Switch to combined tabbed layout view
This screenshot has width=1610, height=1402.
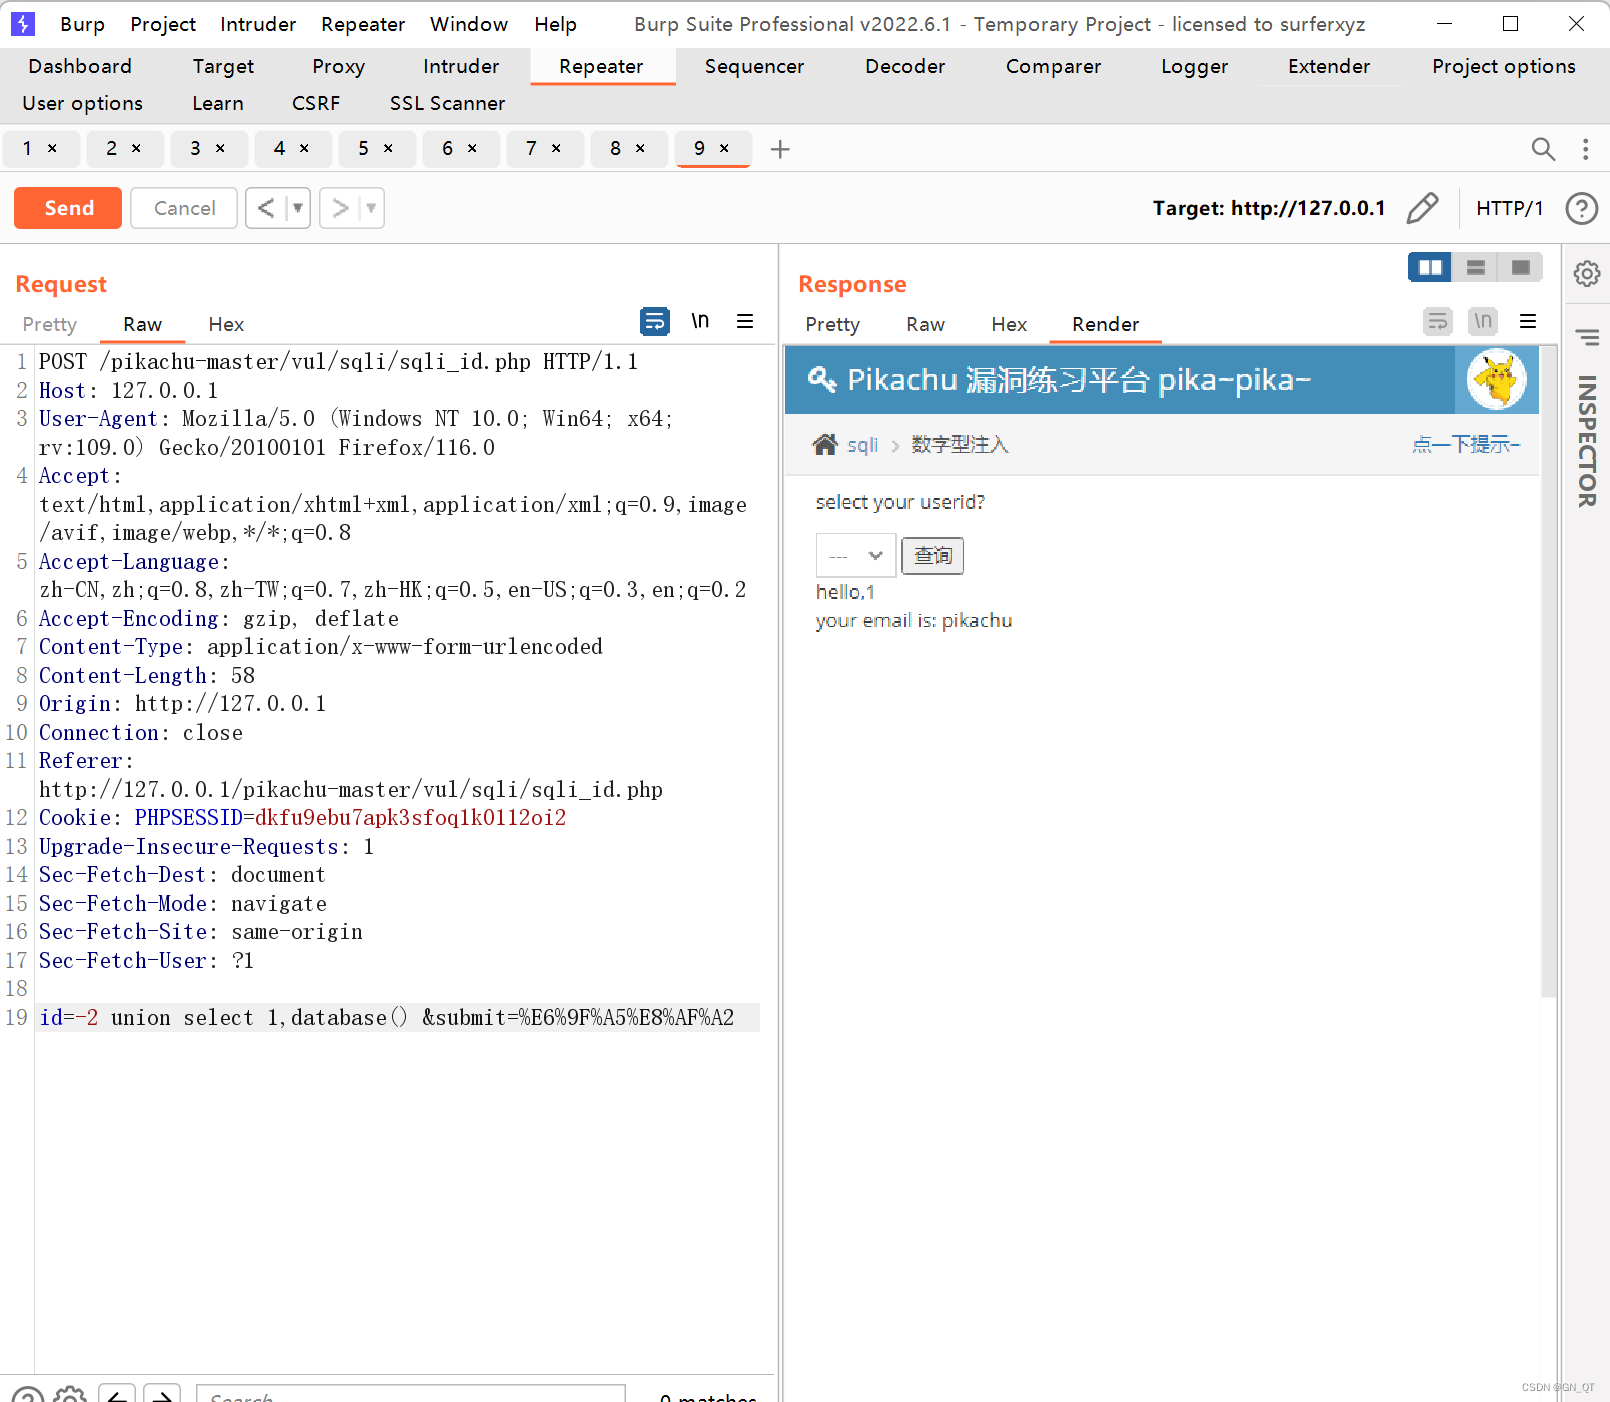(x=1520, y=267)
